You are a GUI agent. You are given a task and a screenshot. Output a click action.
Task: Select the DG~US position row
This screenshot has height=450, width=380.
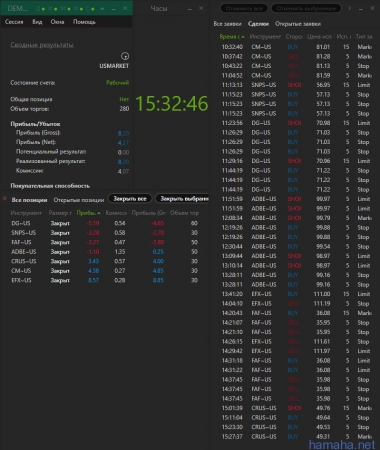[105, 223]
